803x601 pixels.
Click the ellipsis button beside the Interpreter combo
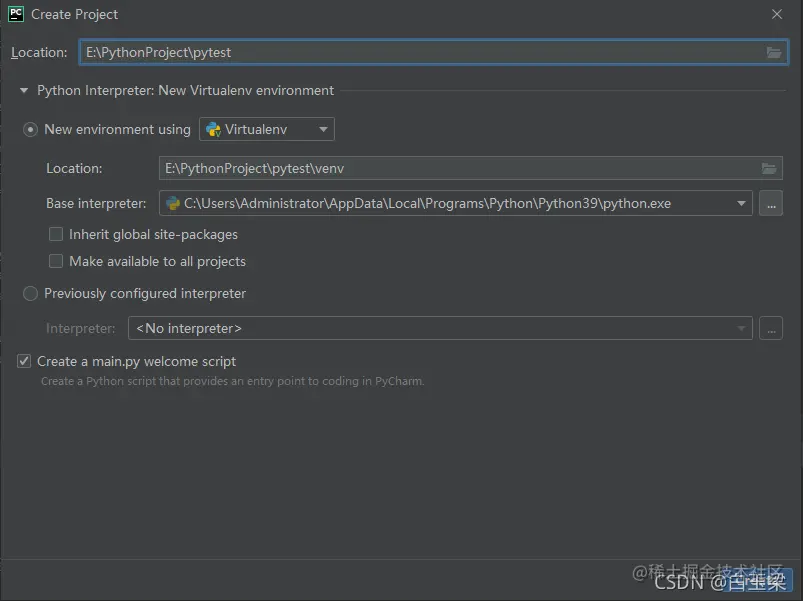click(x=771, y=328)
